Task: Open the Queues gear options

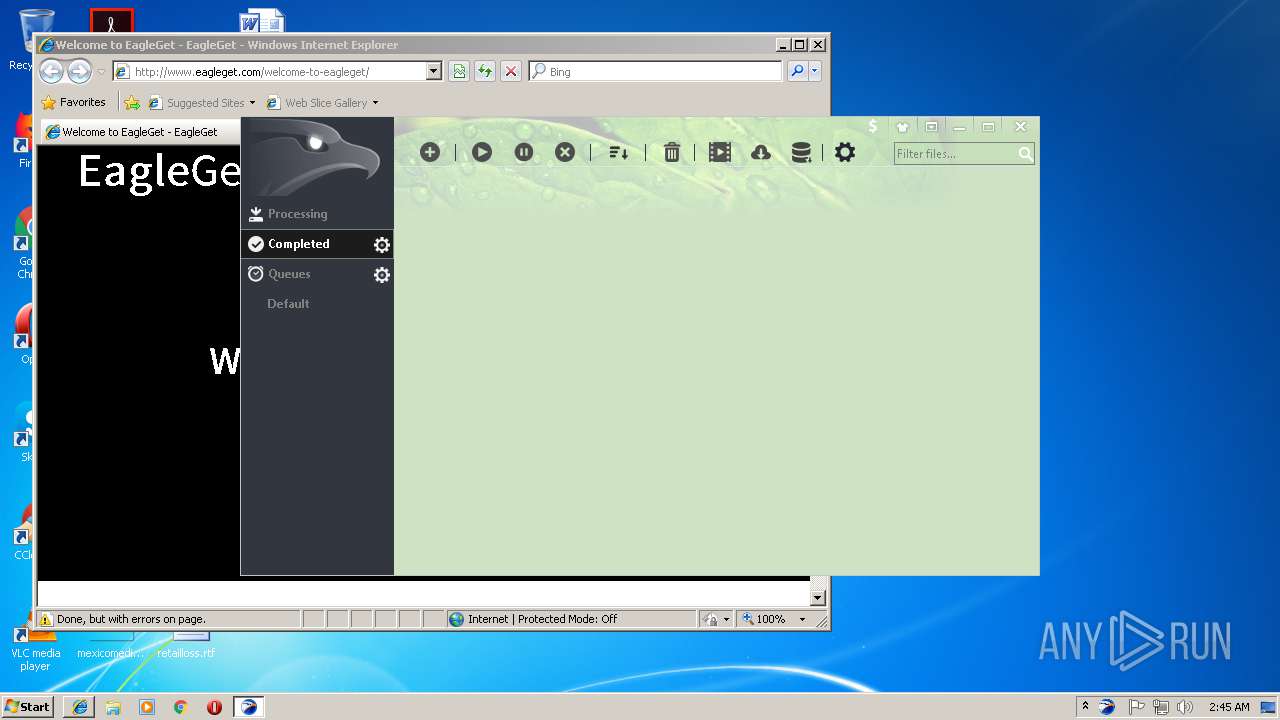Action: tap(381, 275)
